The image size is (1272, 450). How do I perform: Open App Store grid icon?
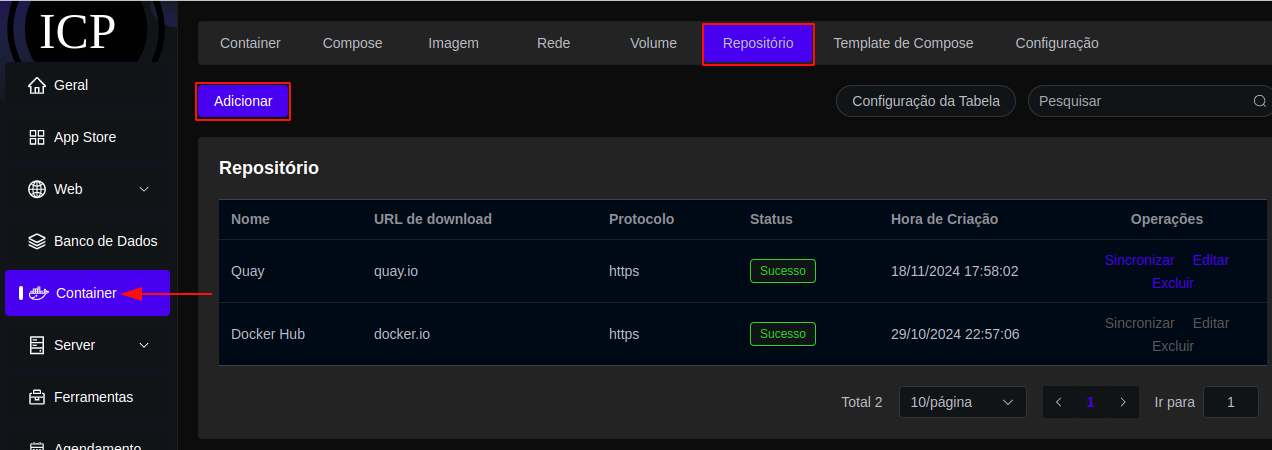(37, 138)
